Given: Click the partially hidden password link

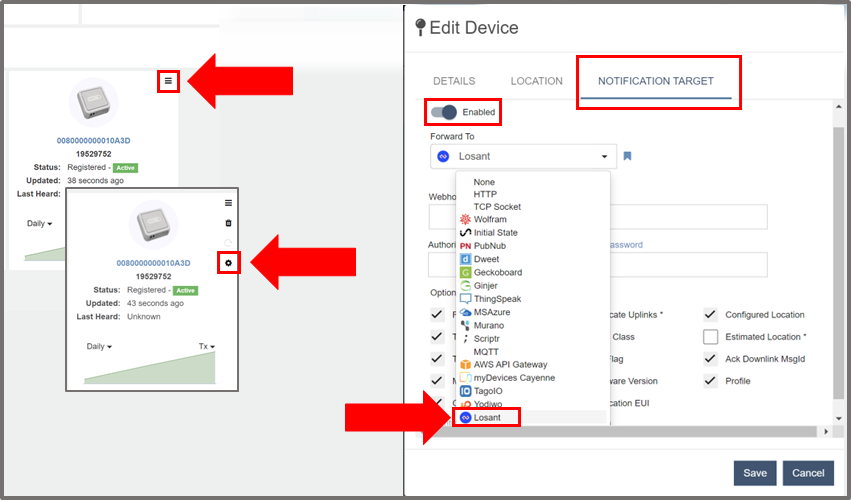Looking at the screenshot, I should pos(626,245).
